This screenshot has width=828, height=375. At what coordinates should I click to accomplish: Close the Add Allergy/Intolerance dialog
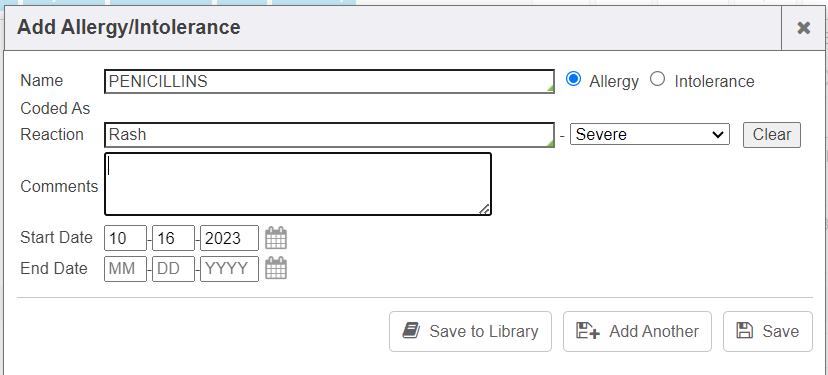pyautogui.click(x=803, y=28)
